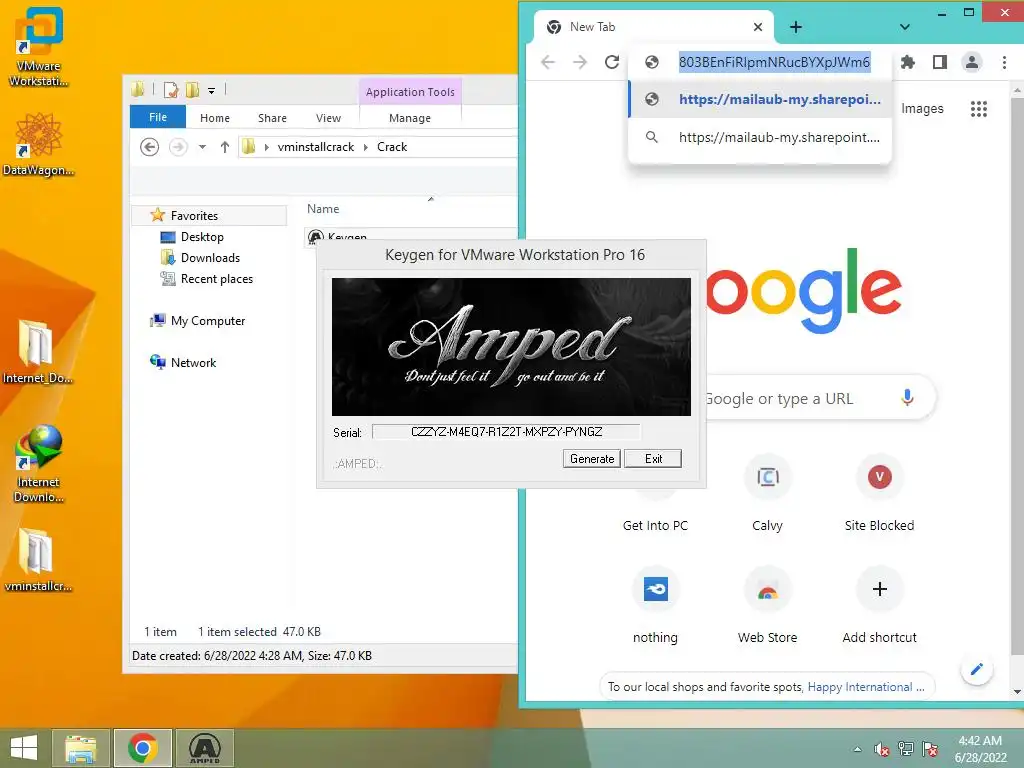Click Images link on Google page
This screenshot has height=768, width=1024.
[922, 108]
